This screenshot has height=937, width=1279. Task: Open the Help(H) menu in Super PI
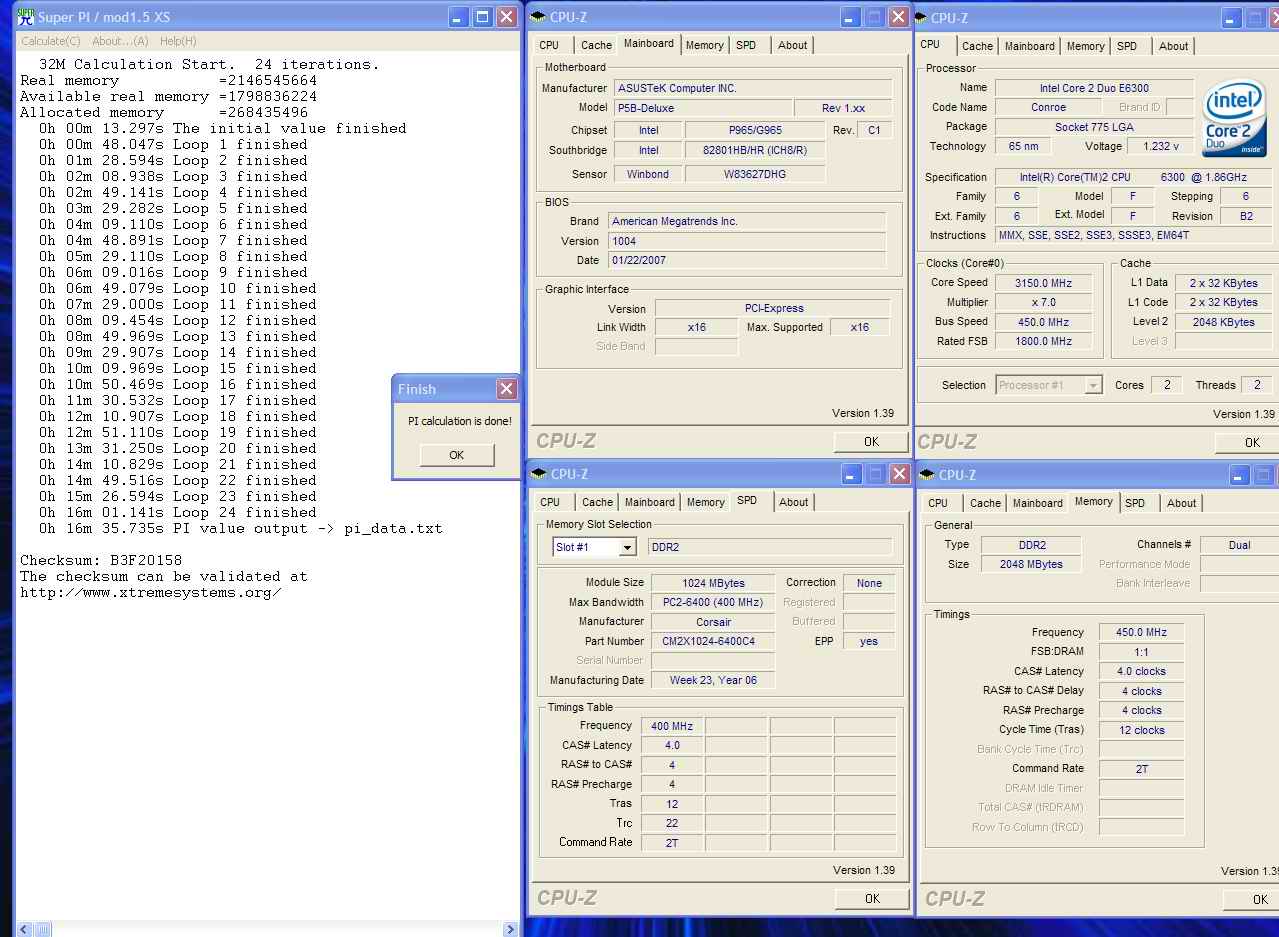pyautogui.click(x=178, y=41)
